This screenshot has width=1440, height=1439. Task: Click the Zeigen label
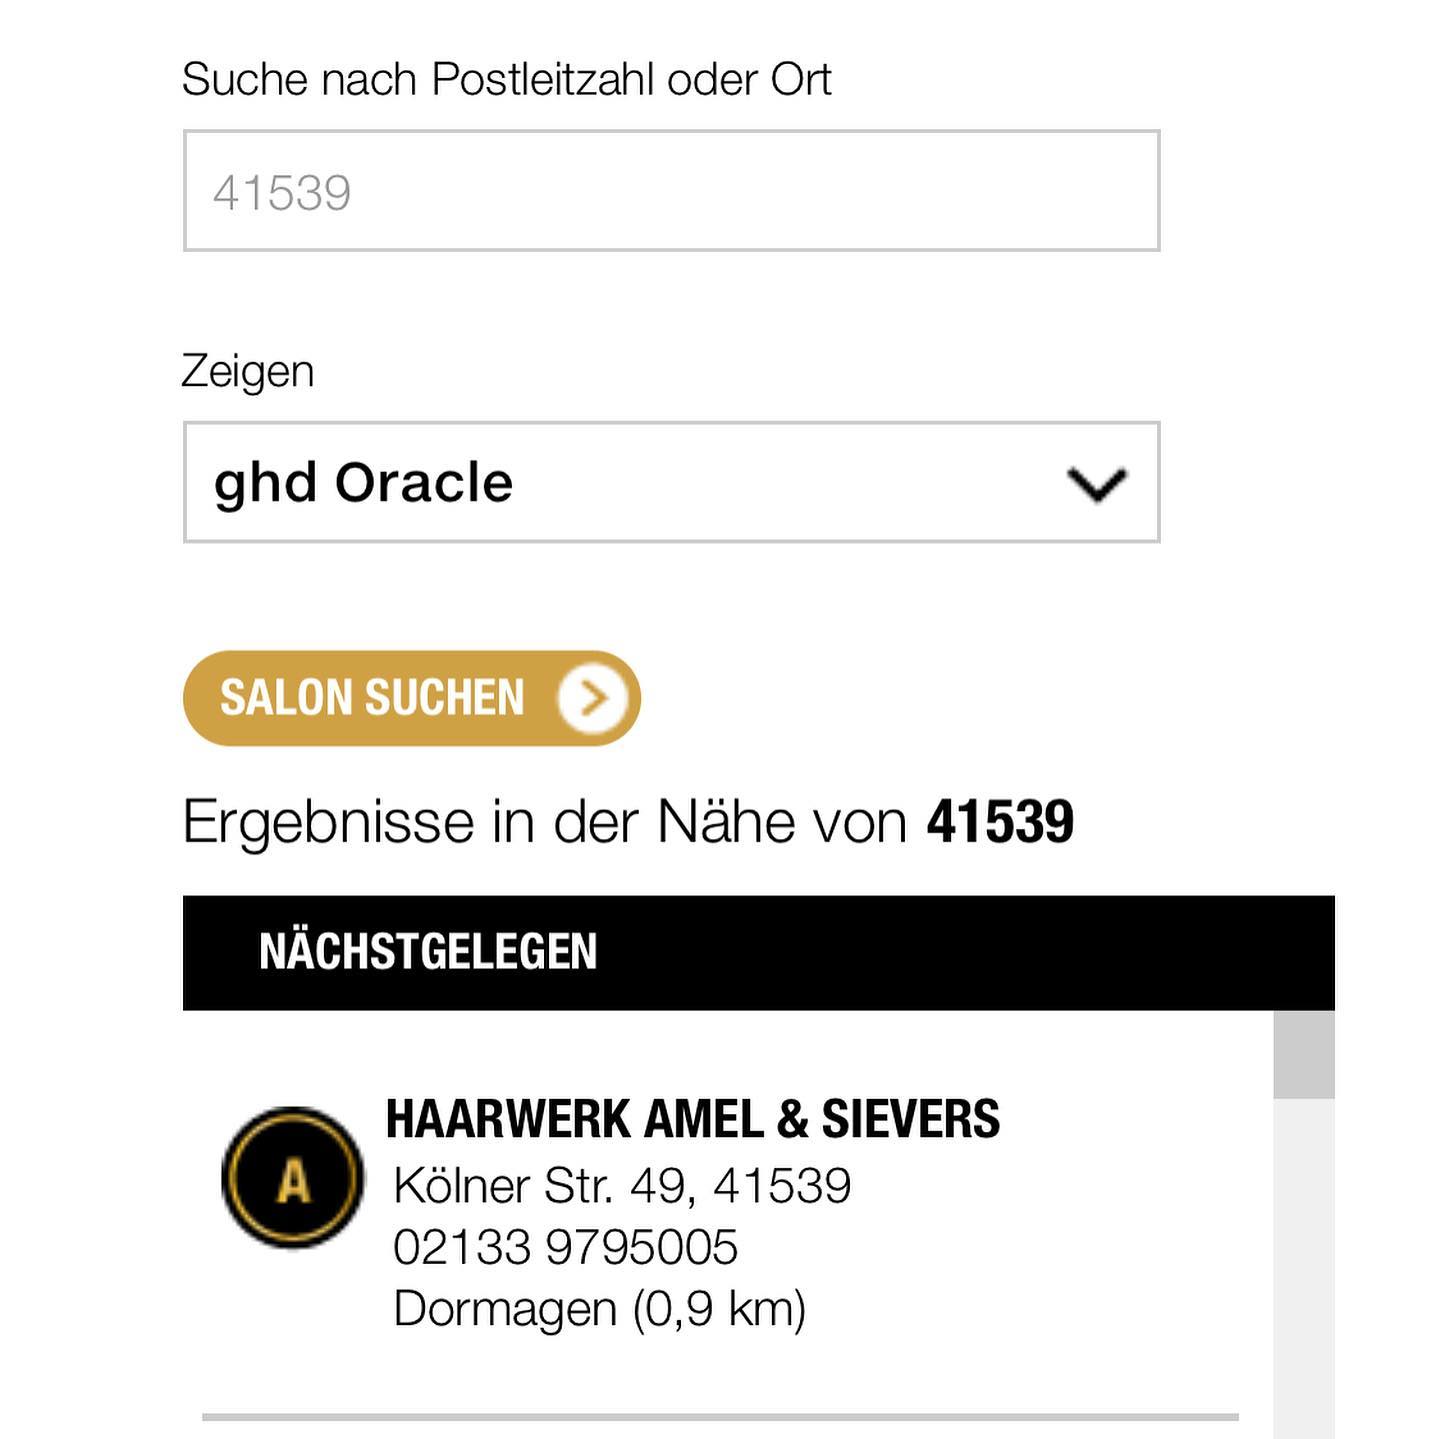248,373
